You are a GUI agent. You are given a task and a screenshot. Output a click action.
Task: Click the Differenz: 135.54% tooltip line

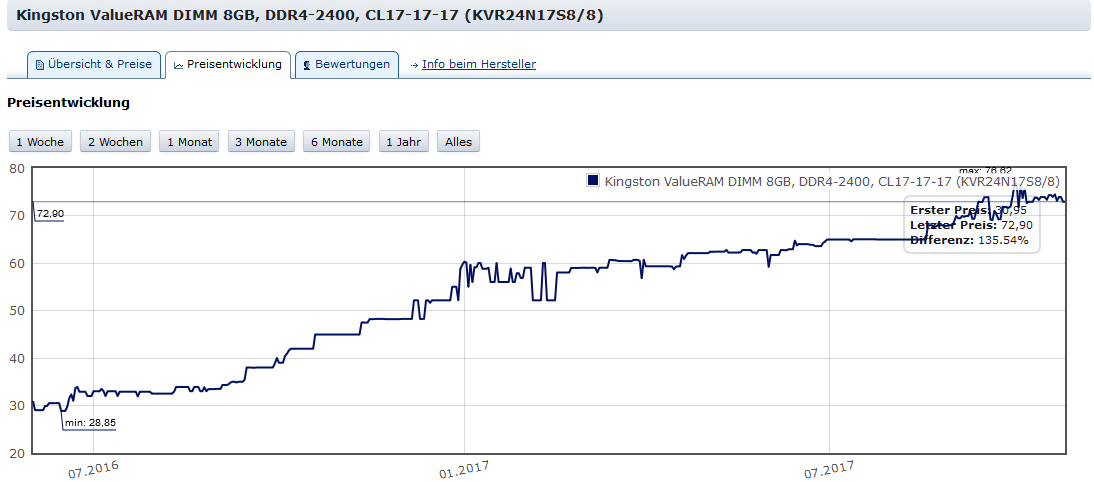click(969, 240)
